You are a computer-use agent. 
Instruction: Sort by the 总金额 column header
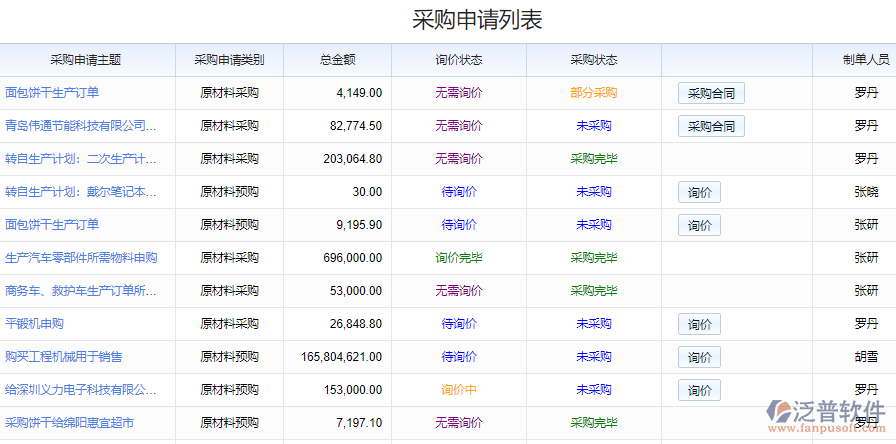(337, 60)
